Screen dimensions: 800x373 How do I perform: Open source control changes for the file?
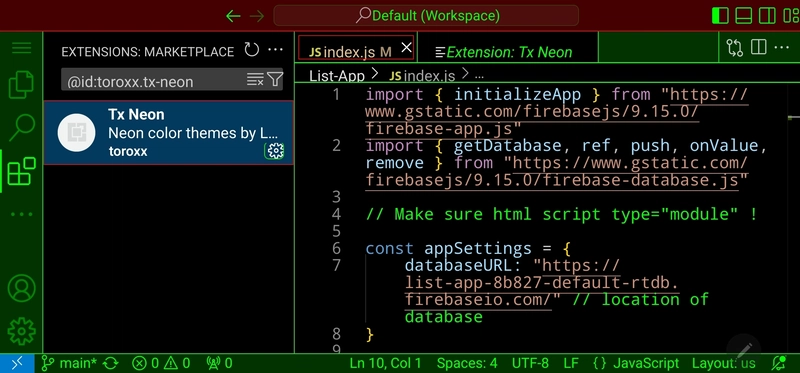click(735, 48)
